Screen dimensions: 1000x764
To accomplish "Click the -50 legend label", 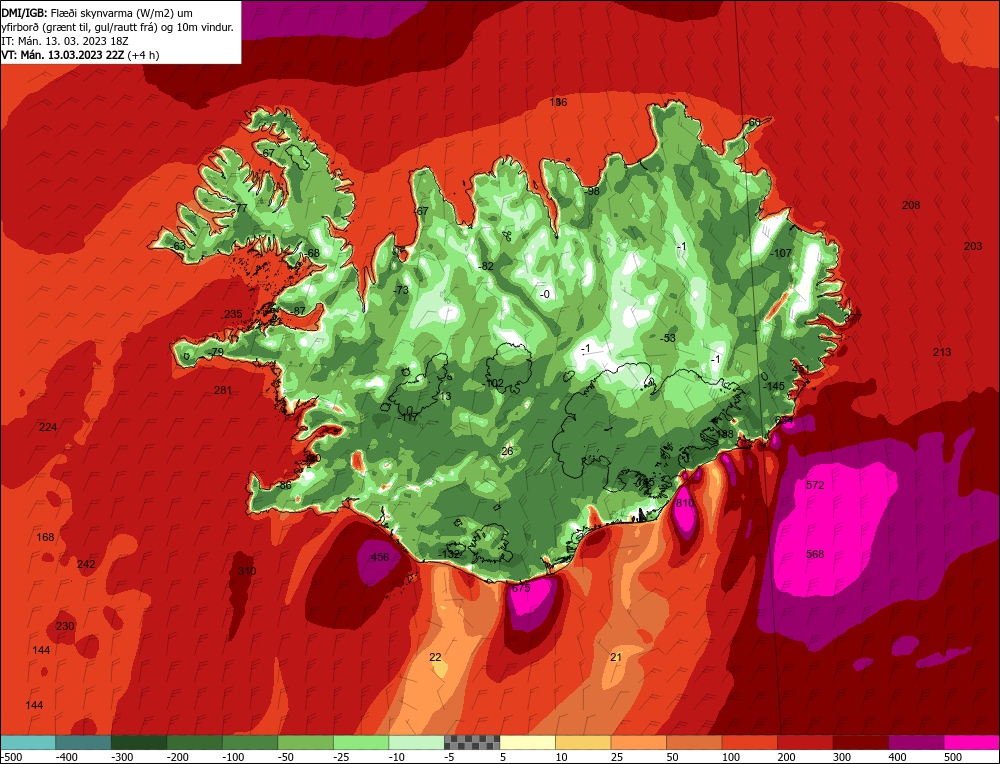I will coord(286,757).
